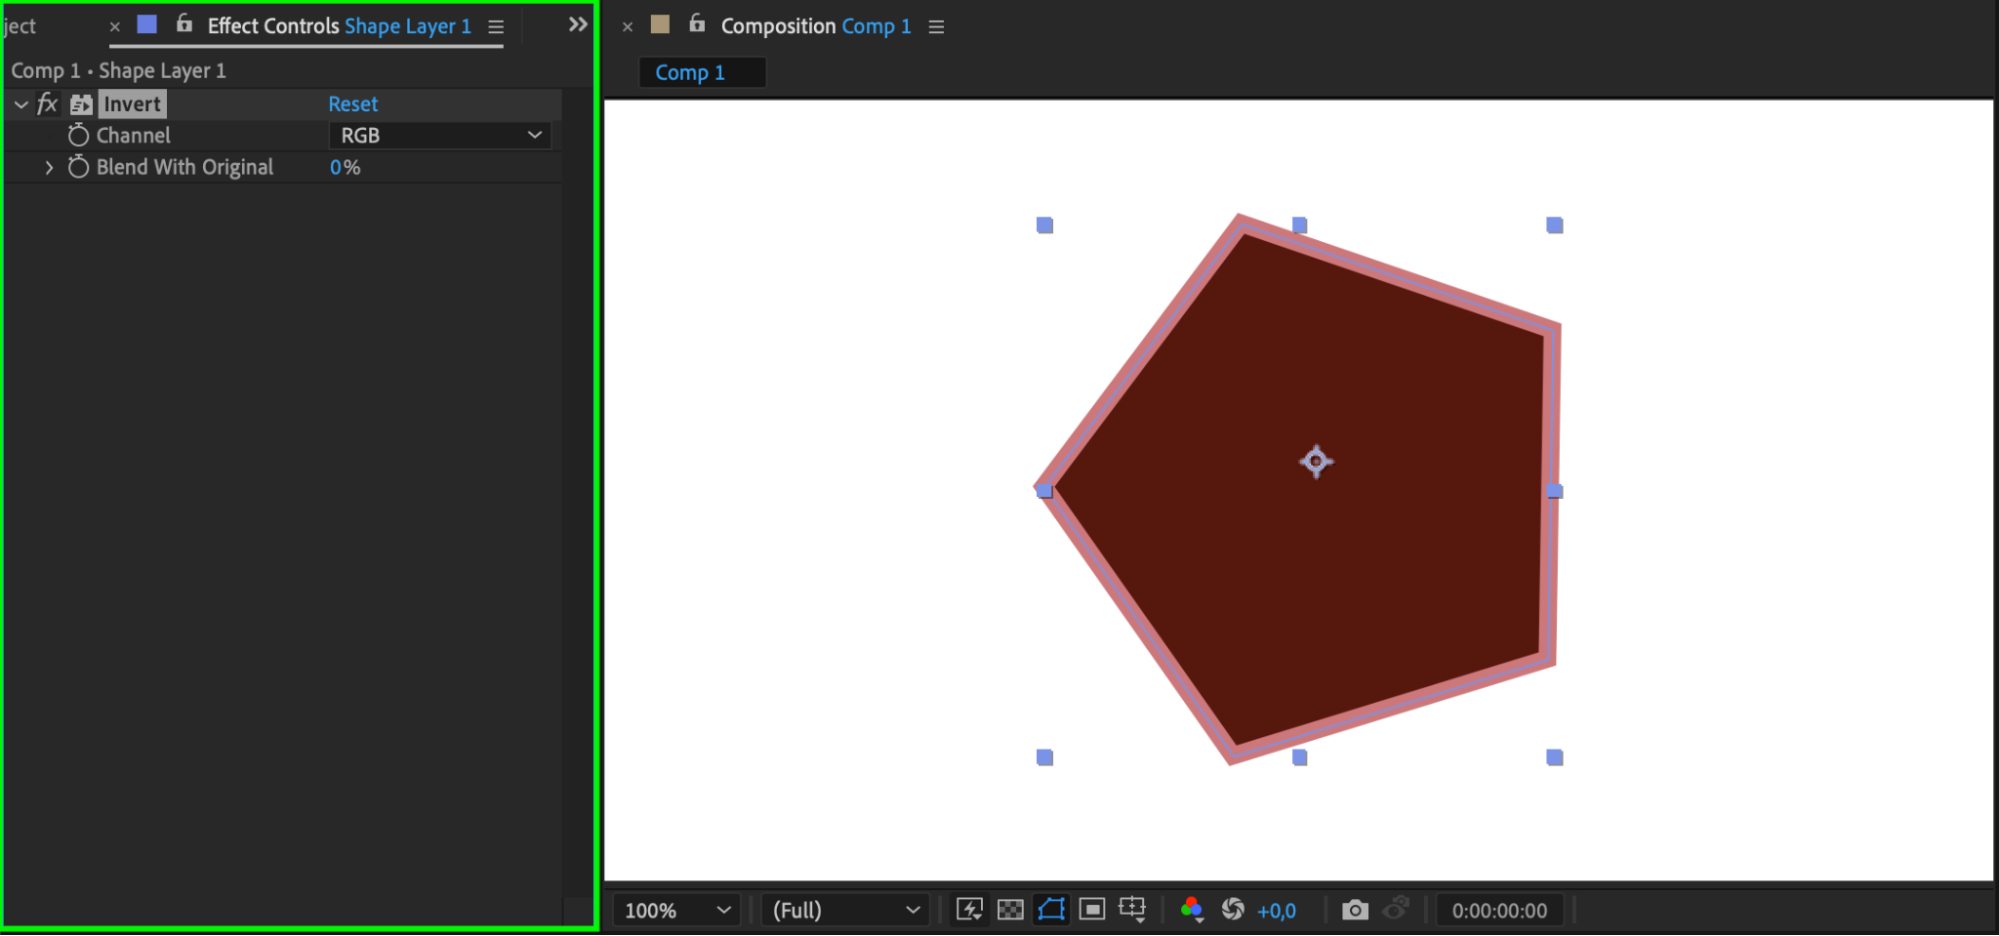Screen dimensions: 1999x936
Task: Open the Invert effect preset icon
Action: [x=81, y=104]
